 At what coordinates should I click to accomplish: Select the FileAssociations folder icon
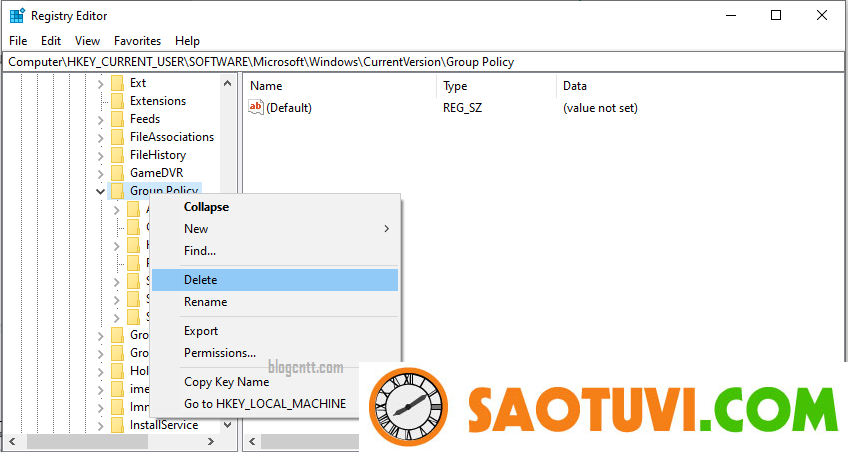pos(117,137)
